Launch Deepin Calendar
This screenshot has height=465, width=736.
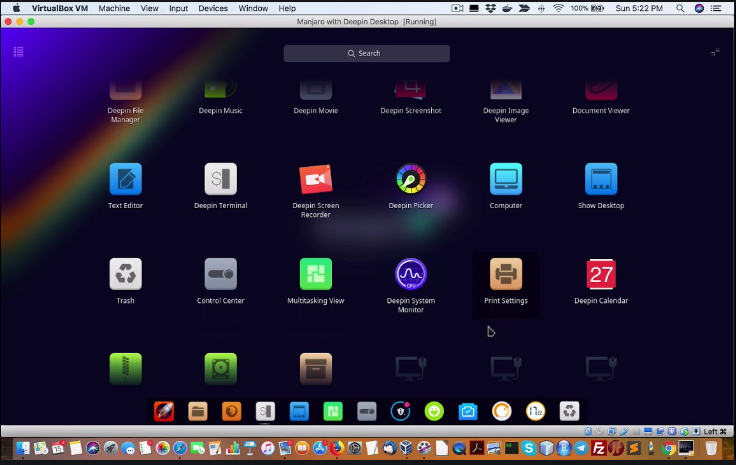(601, 274)
